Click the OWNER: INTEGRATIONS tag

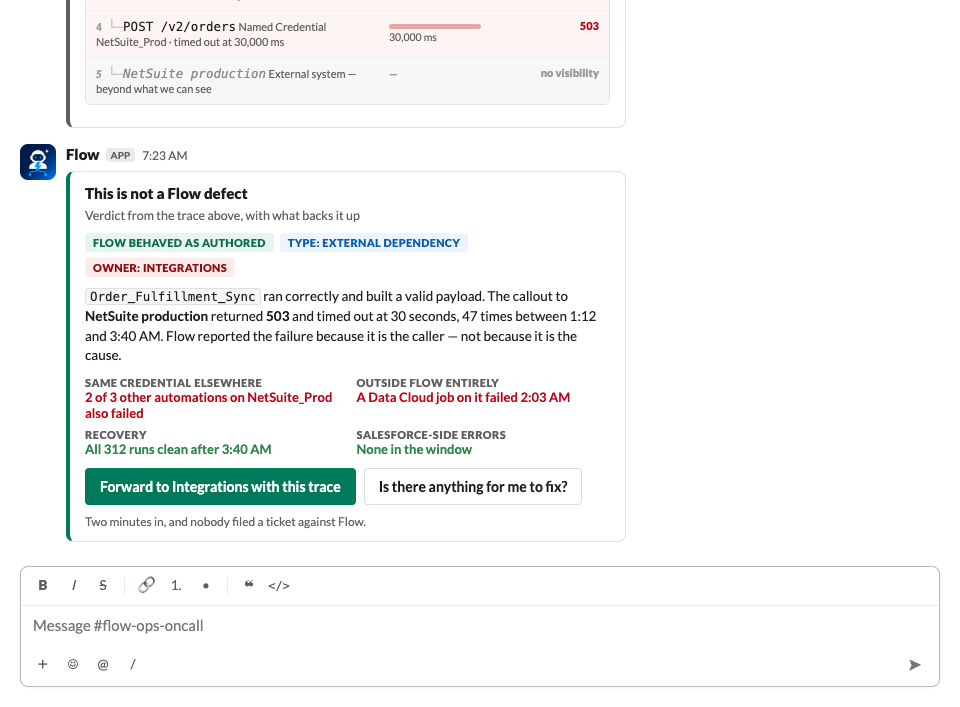160,268
